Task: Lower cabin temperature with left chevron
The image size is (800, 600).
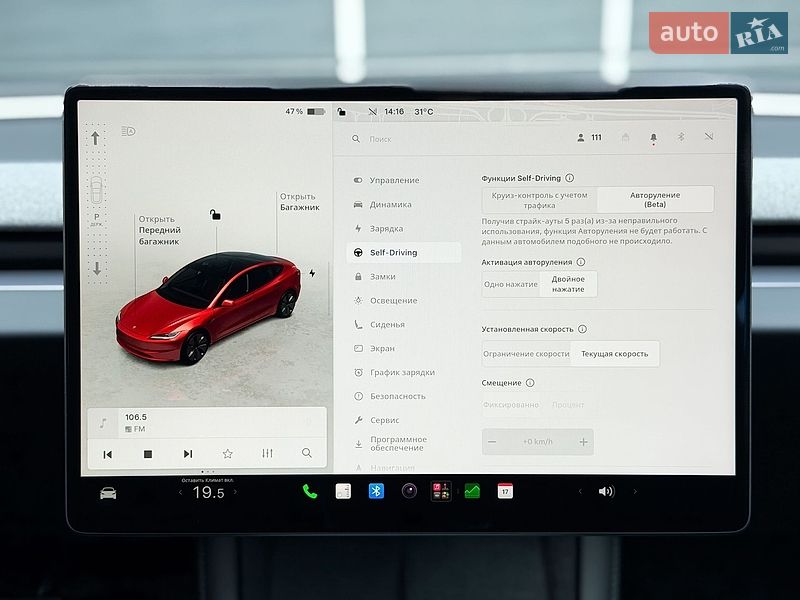Action: [x=180, y=492]
